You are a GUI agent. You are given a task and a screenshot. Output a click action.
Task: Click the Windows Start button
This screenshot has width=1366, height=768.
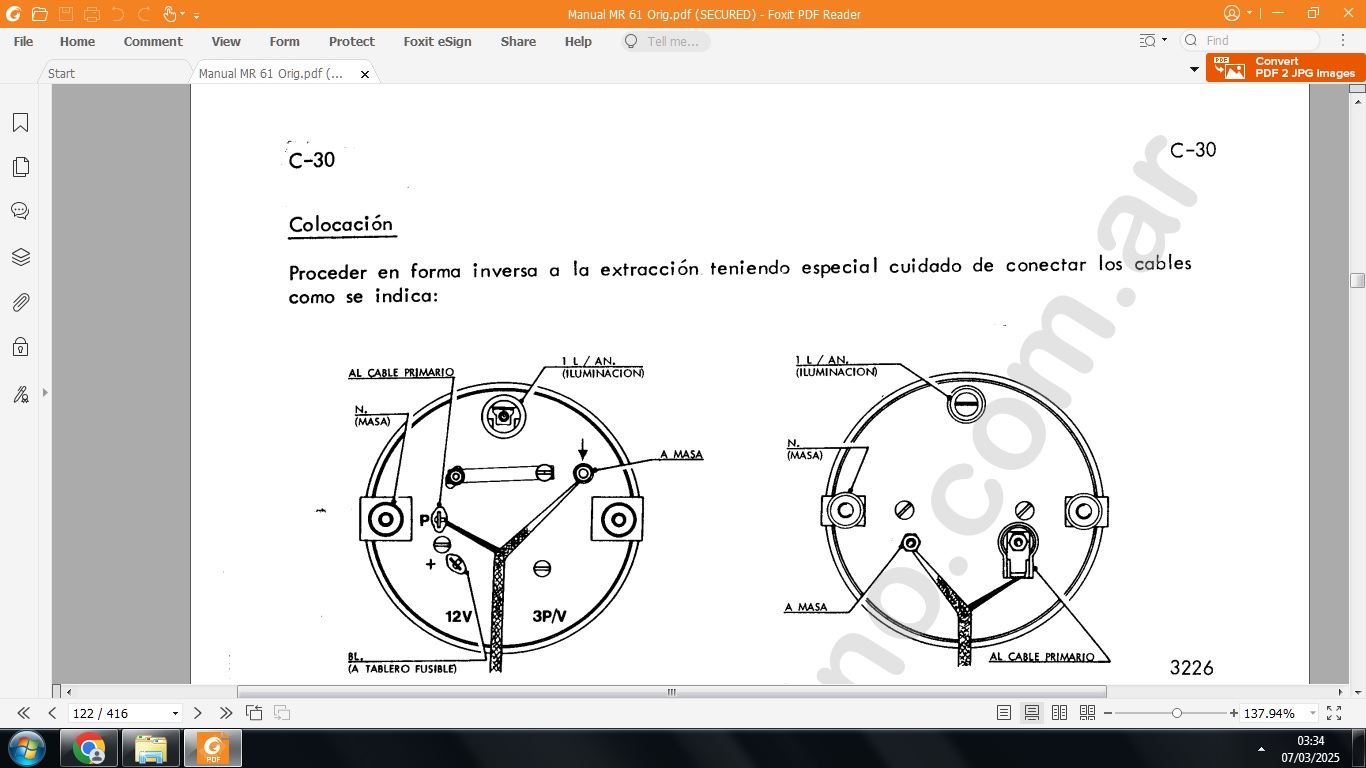click(25, 748)
